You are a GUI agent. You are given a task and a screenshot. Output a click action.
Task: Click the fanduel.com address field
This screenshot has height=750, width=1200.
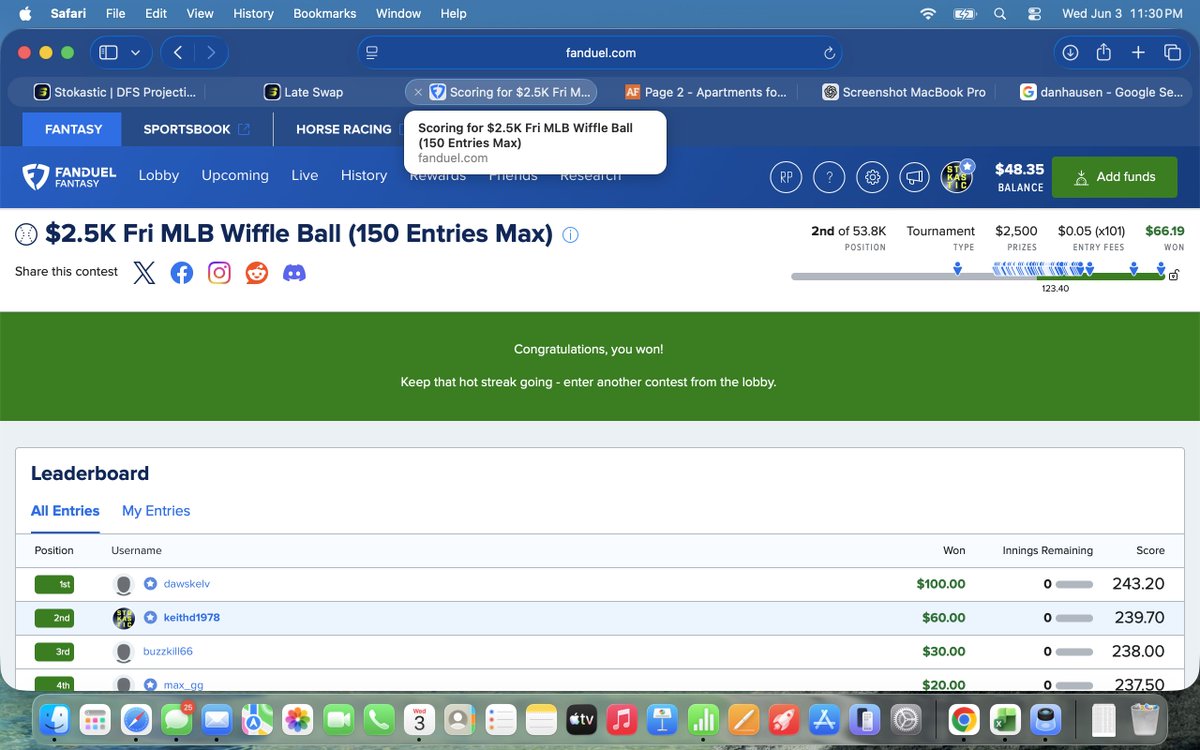(600, 53)
